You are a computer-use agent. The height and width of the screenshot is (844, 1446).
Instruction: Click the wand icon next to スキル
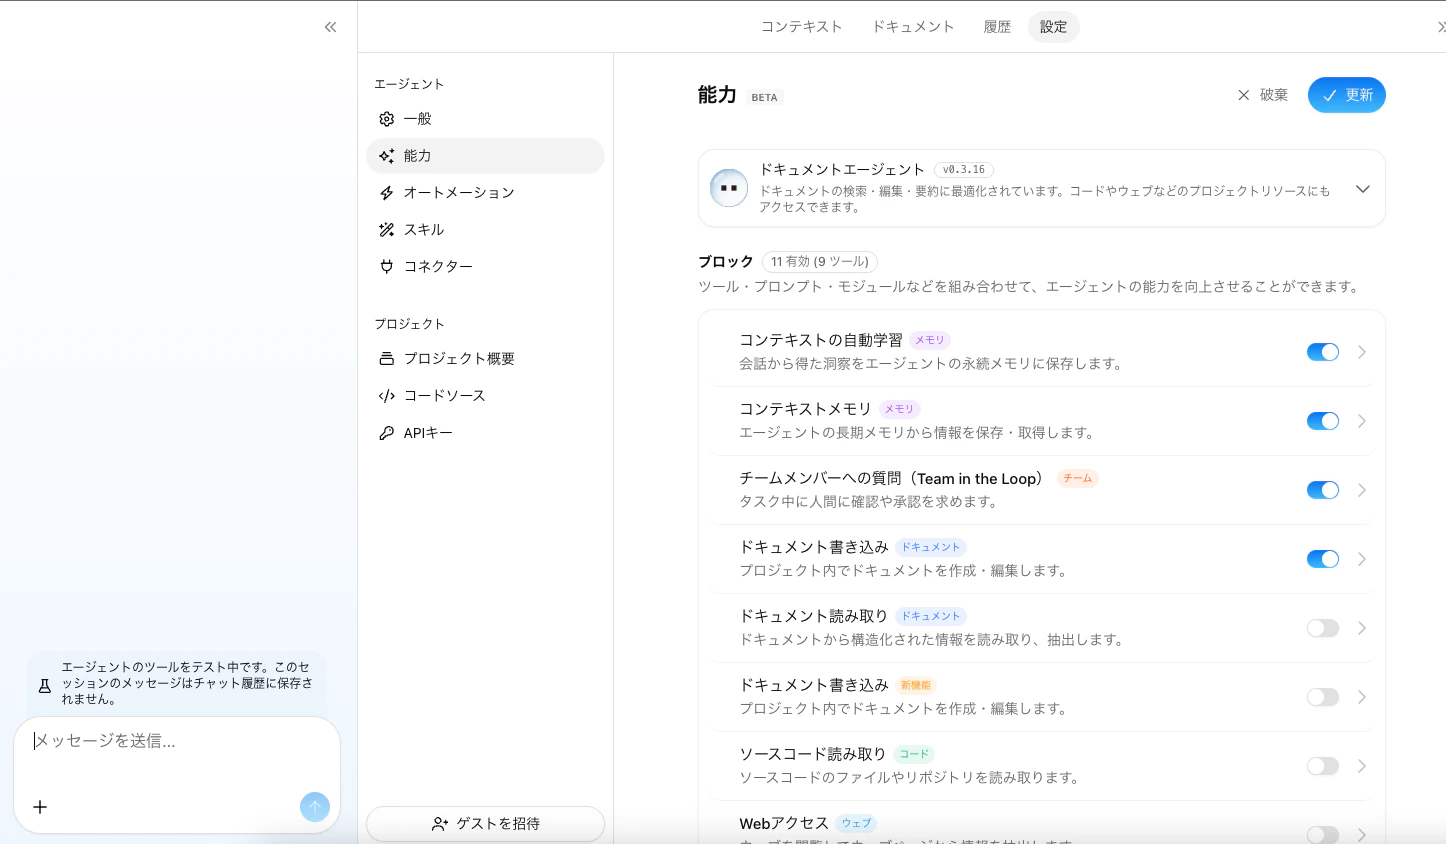(387, 230)
